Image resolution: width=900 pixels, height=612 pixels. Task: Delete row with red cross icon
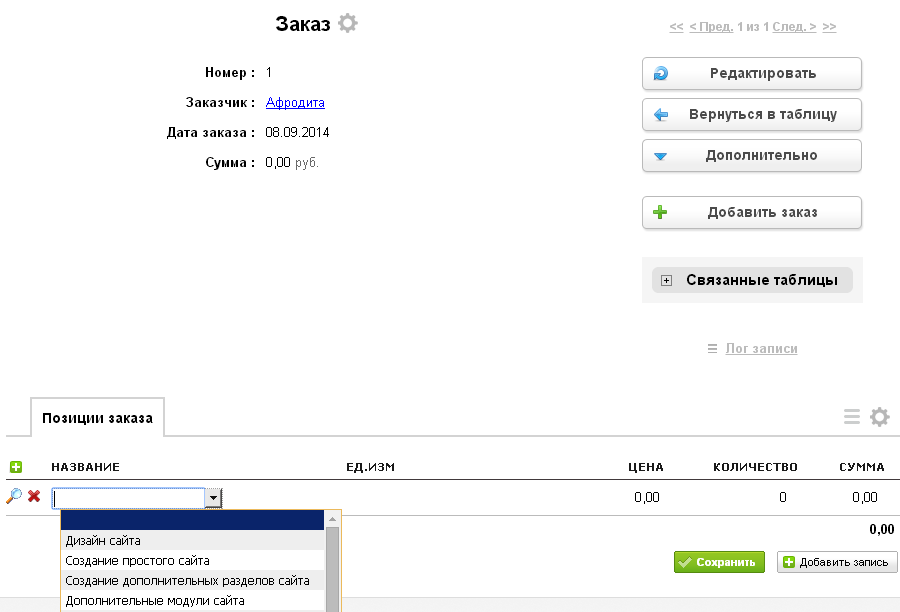click(34, 496)
